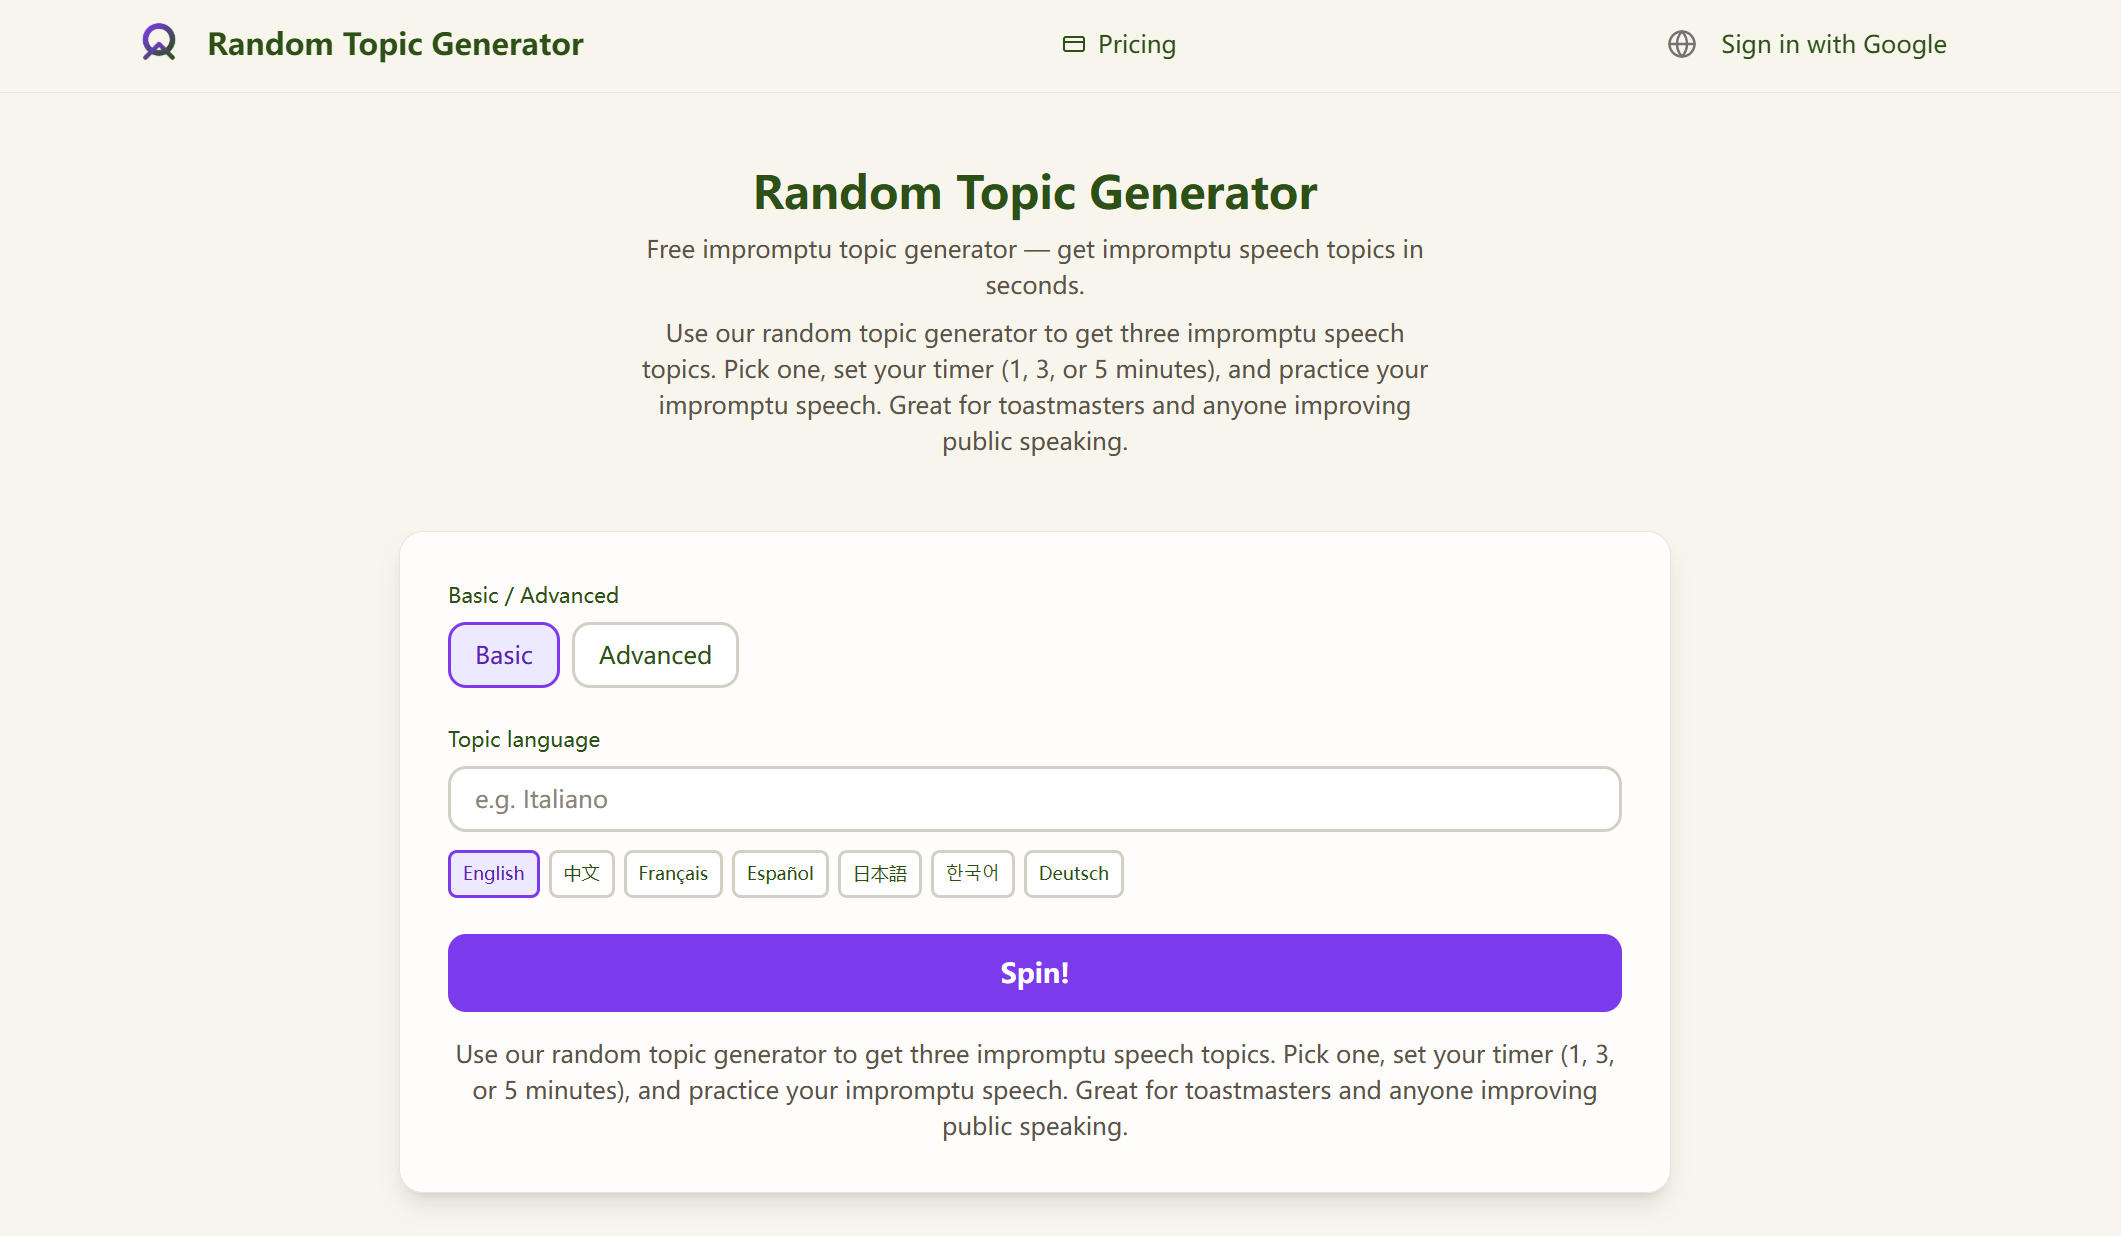Select the Français language option
2121x1236 pixels.
(673, 873)
